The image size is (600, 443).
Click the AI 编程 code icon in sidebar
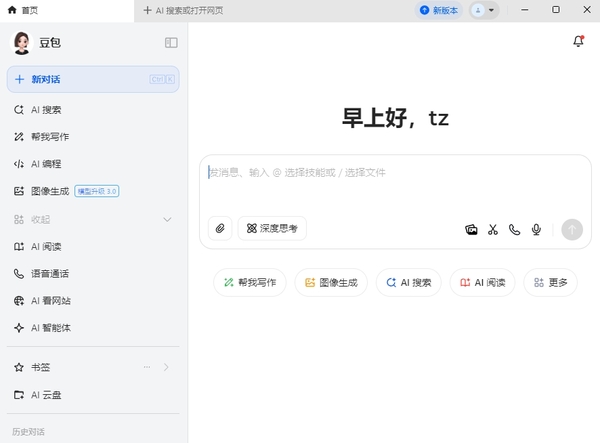coord(19,164)
